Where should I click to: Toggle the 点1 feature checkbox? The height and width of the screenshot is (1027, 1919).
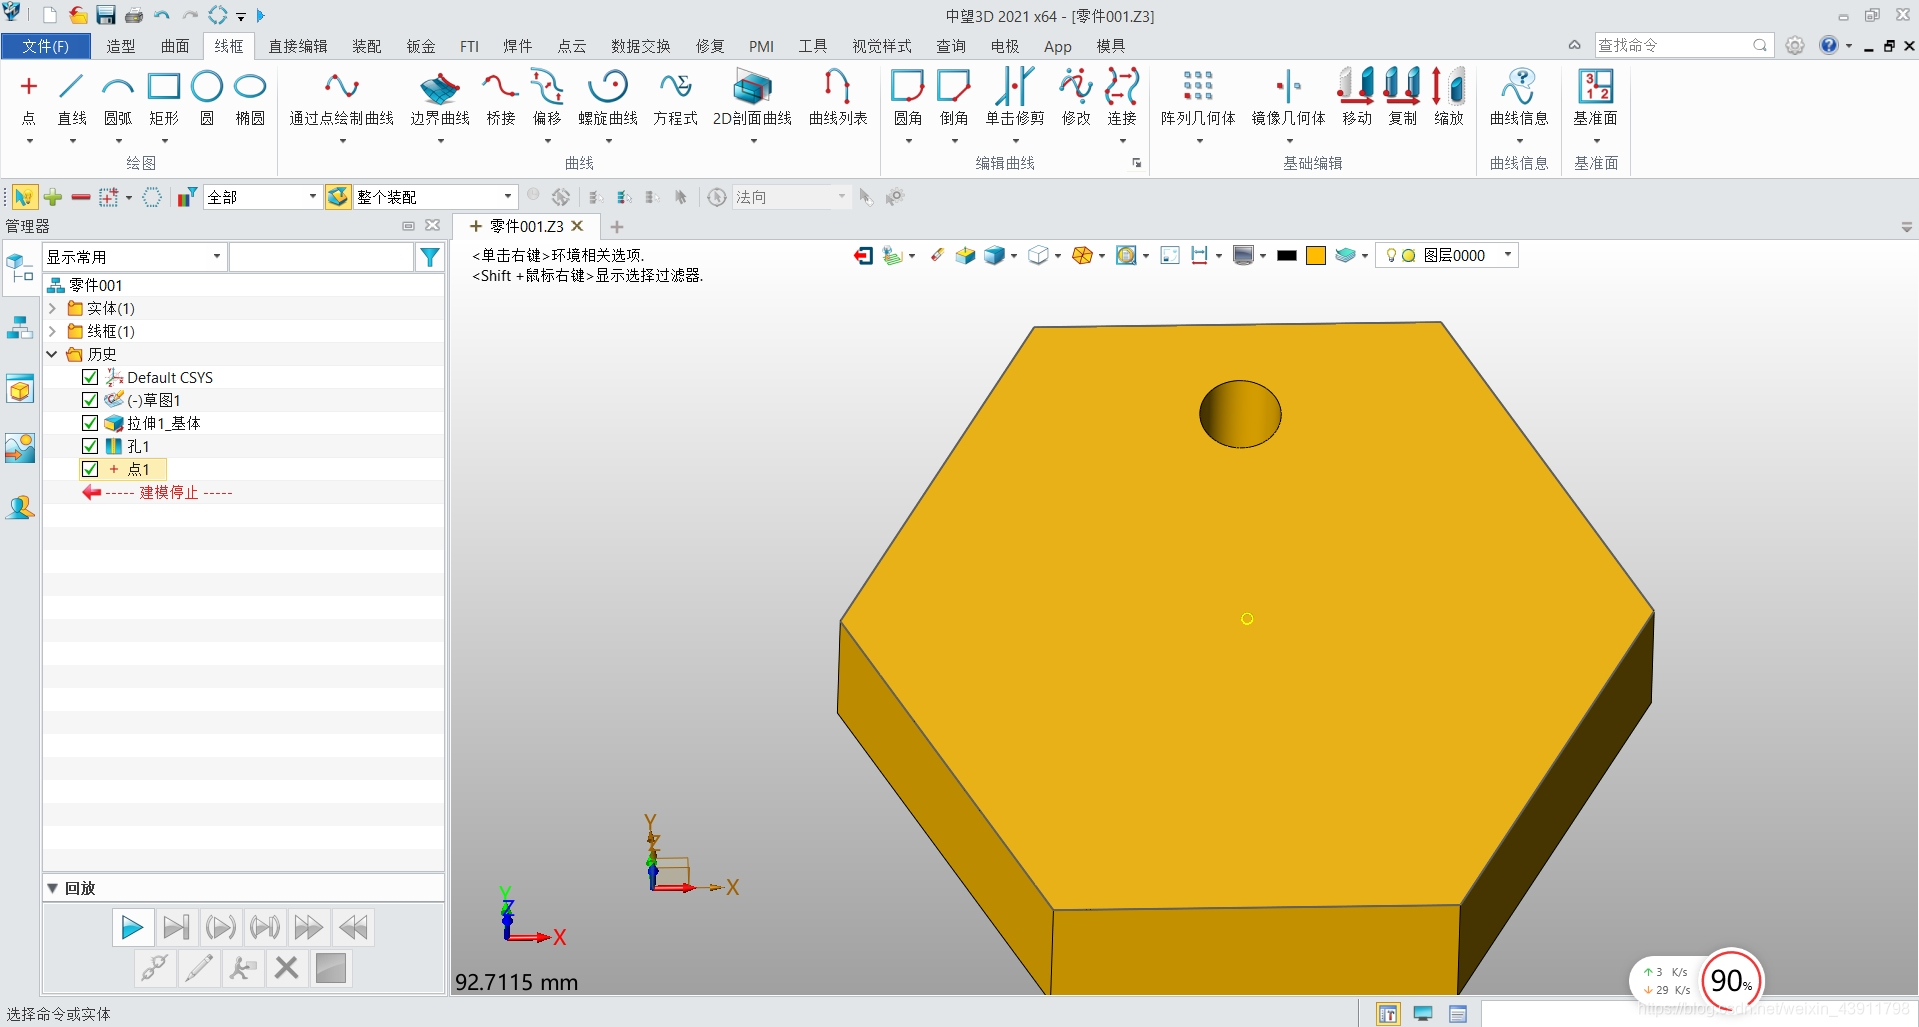(90, 469)
